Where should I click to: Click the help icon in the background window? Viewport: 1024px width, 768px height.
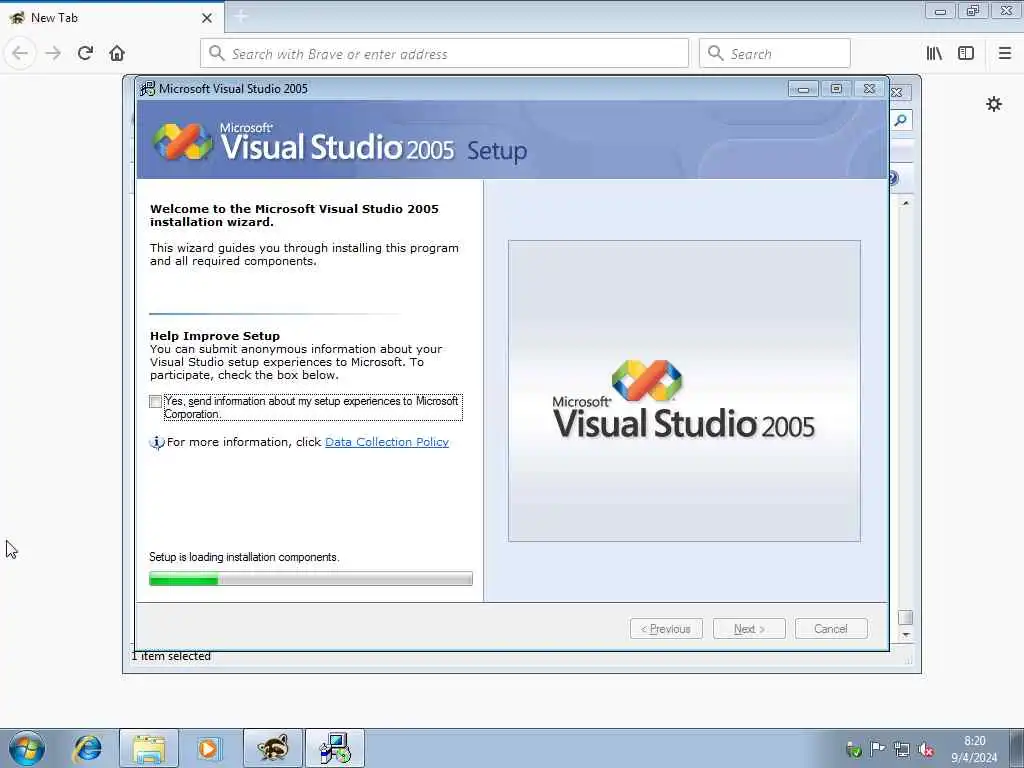pyautogui.click(x=895, y=178)
